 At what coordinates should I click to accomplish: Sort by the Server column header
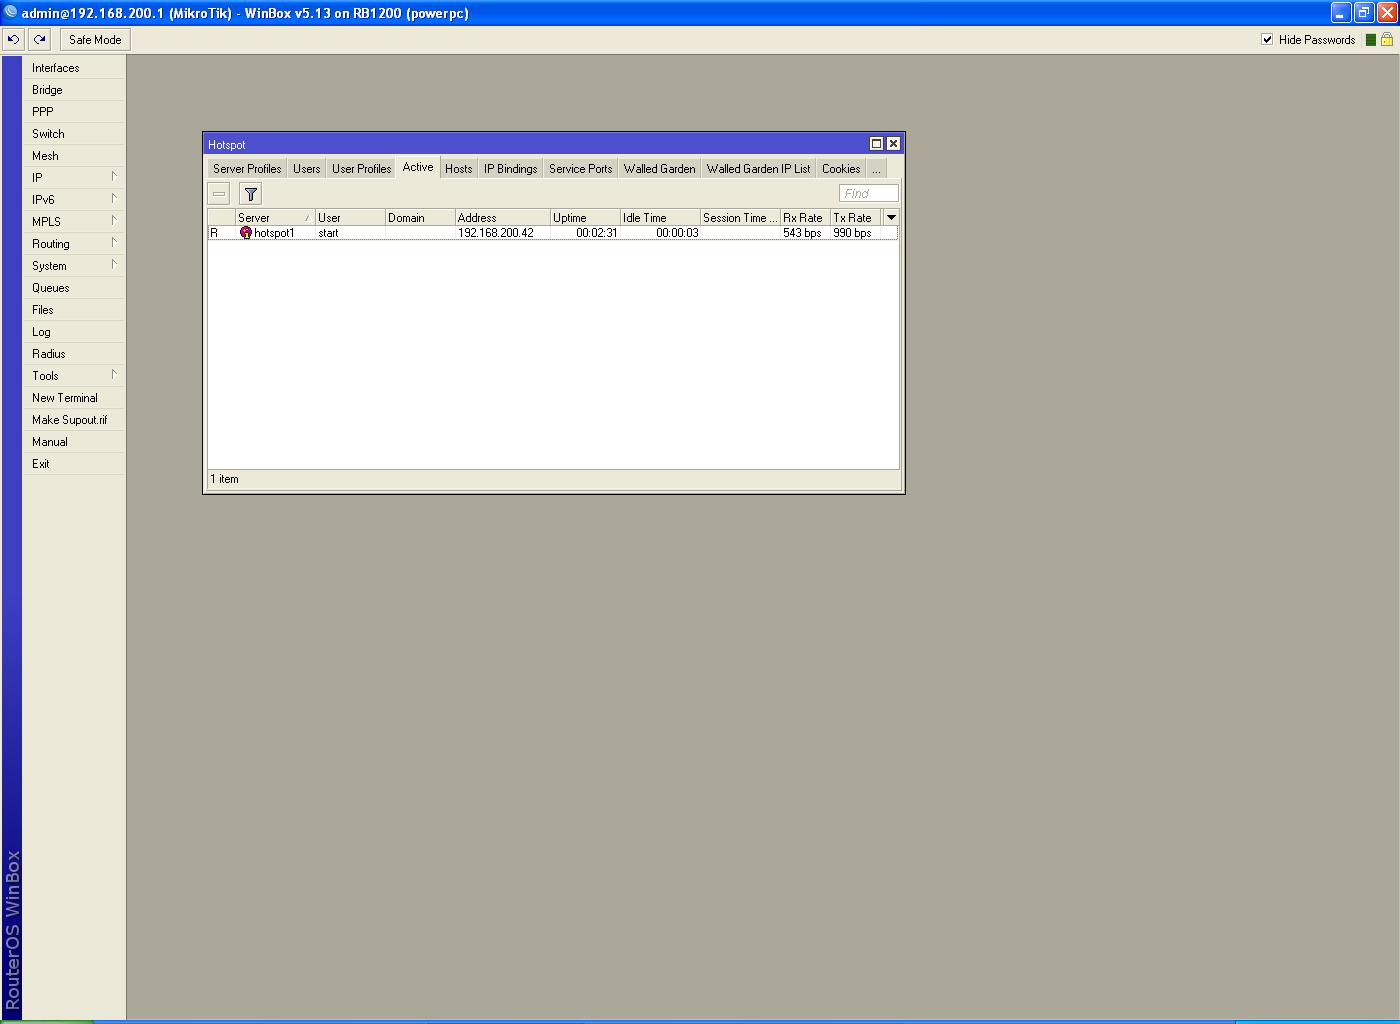(x=275, y=218)
